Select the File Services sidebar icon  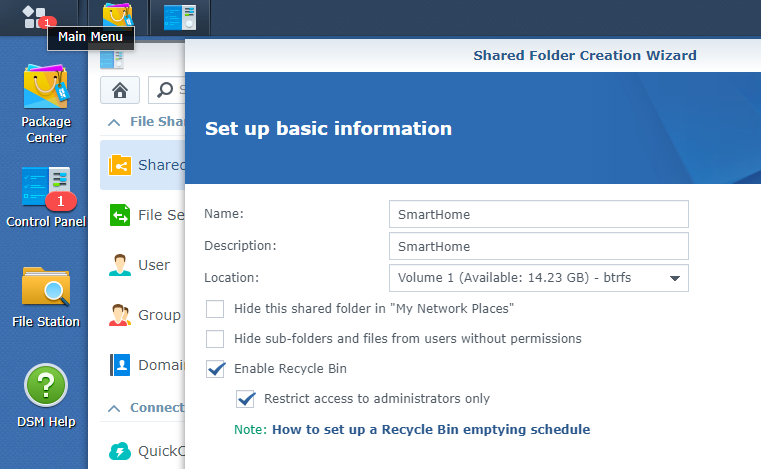[119, 215]
